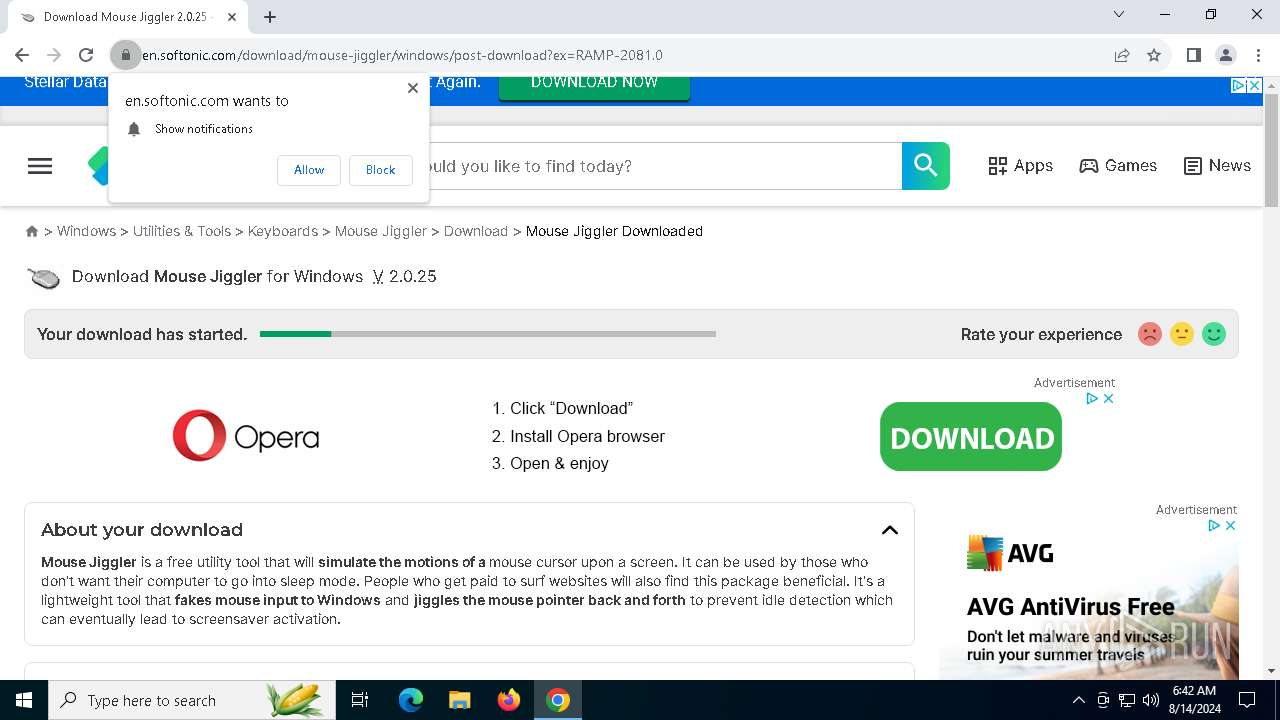Open the Games section
The height and width of the screenshot is (720, 1280).
tap(1118, 166)
